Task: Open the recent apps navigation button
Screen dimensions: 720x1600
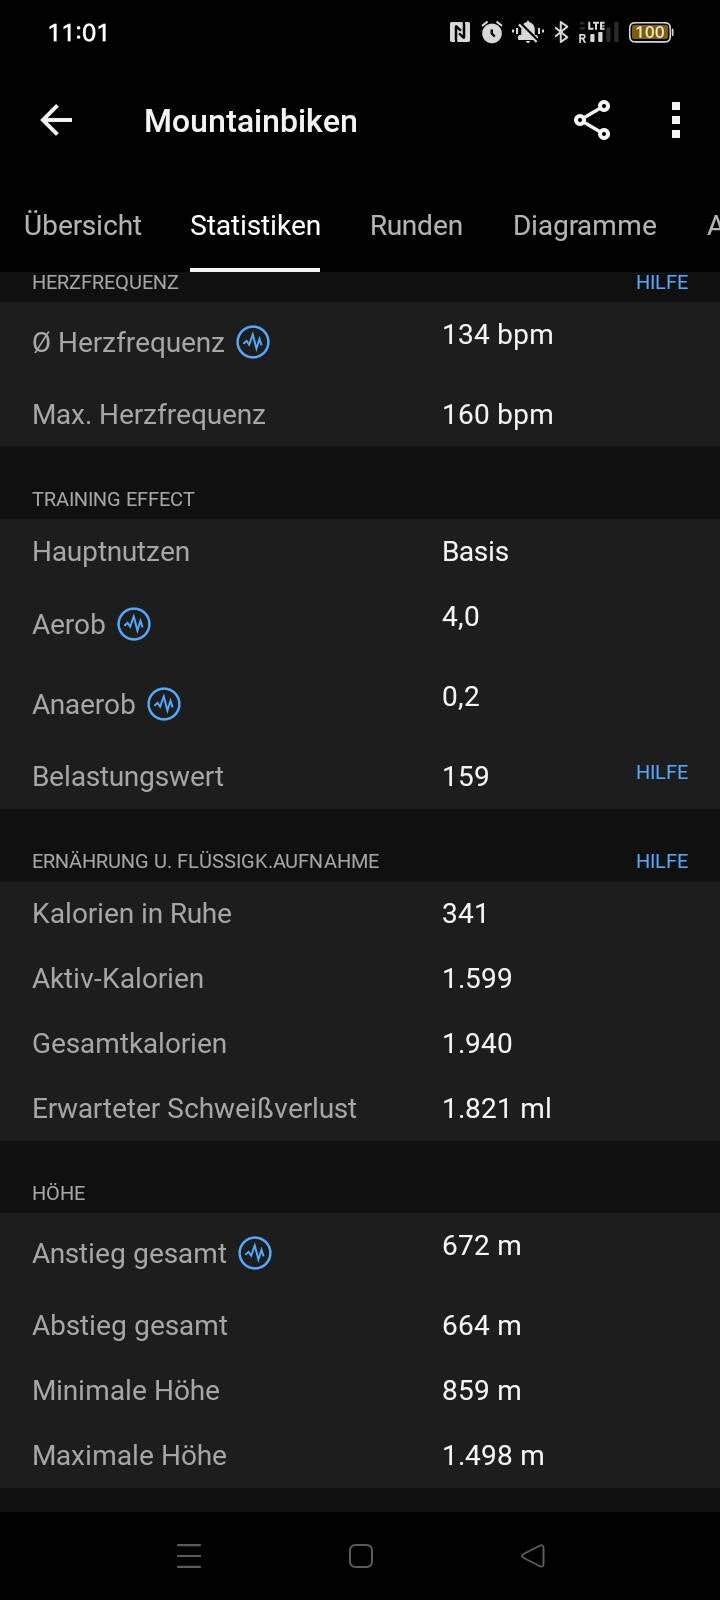Action: [x=189, y=1556]
